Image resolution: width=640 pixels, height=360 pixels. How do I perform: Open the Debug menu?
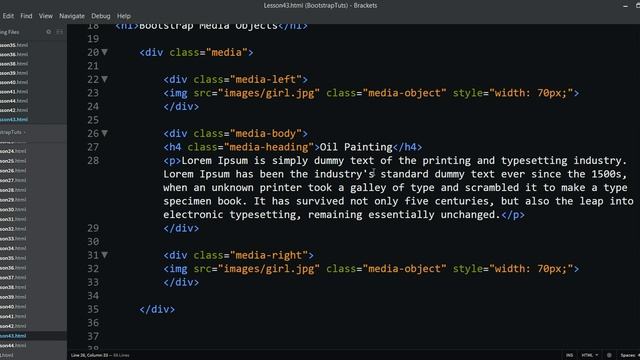pyautogui.click(x=100, y=16)
